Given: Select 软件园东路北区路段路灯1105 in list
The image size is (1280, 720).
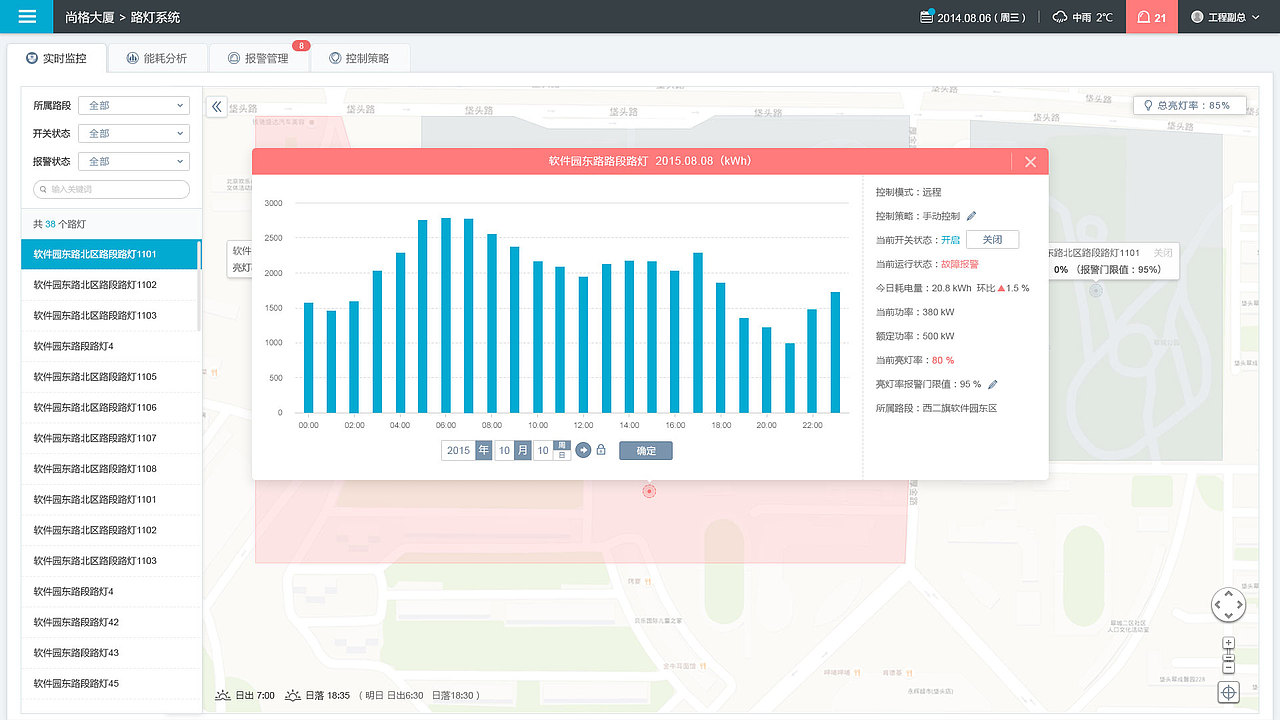Looking at the screenshot, I should point(111,377).
